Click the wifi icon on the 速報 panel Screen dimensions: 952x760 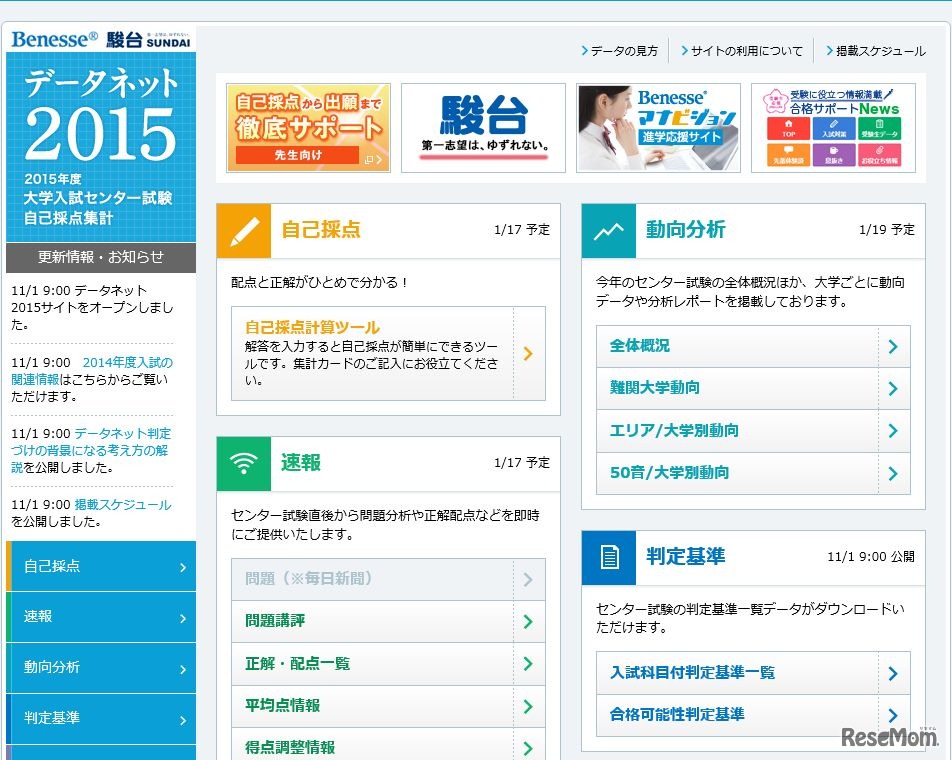(x=243, y=464)
